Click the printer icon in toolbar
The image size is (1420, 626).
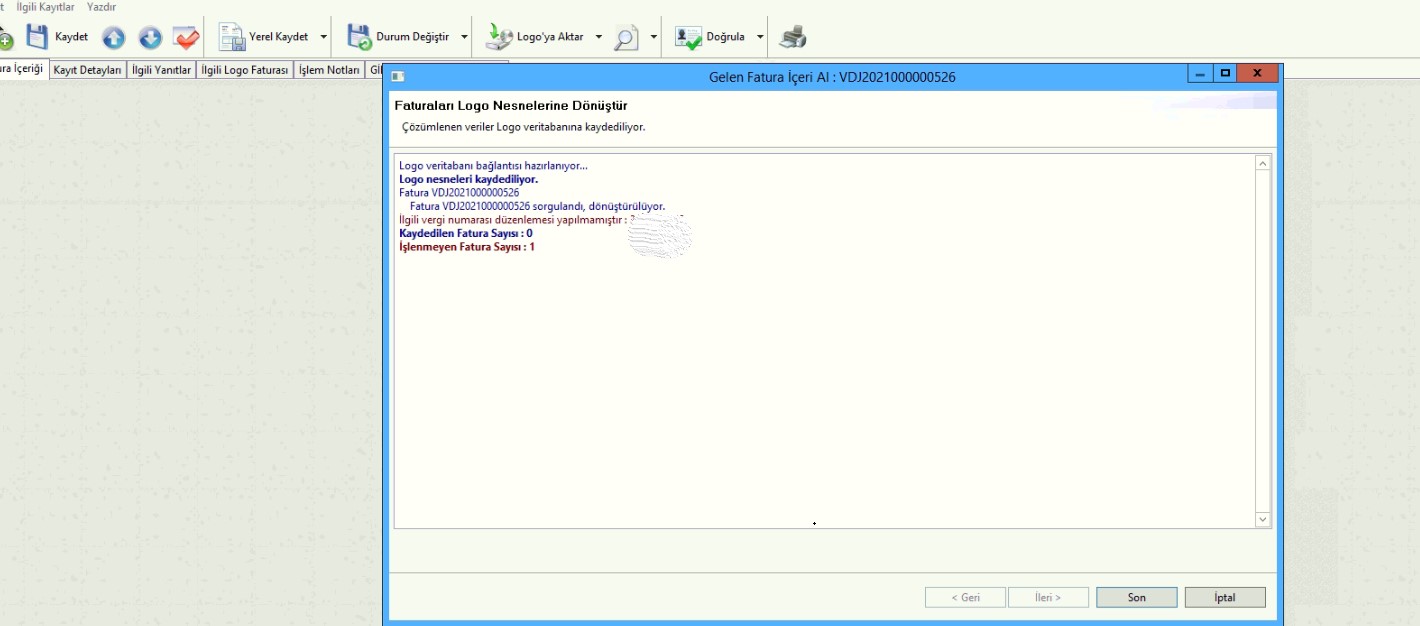click(793, 38)
